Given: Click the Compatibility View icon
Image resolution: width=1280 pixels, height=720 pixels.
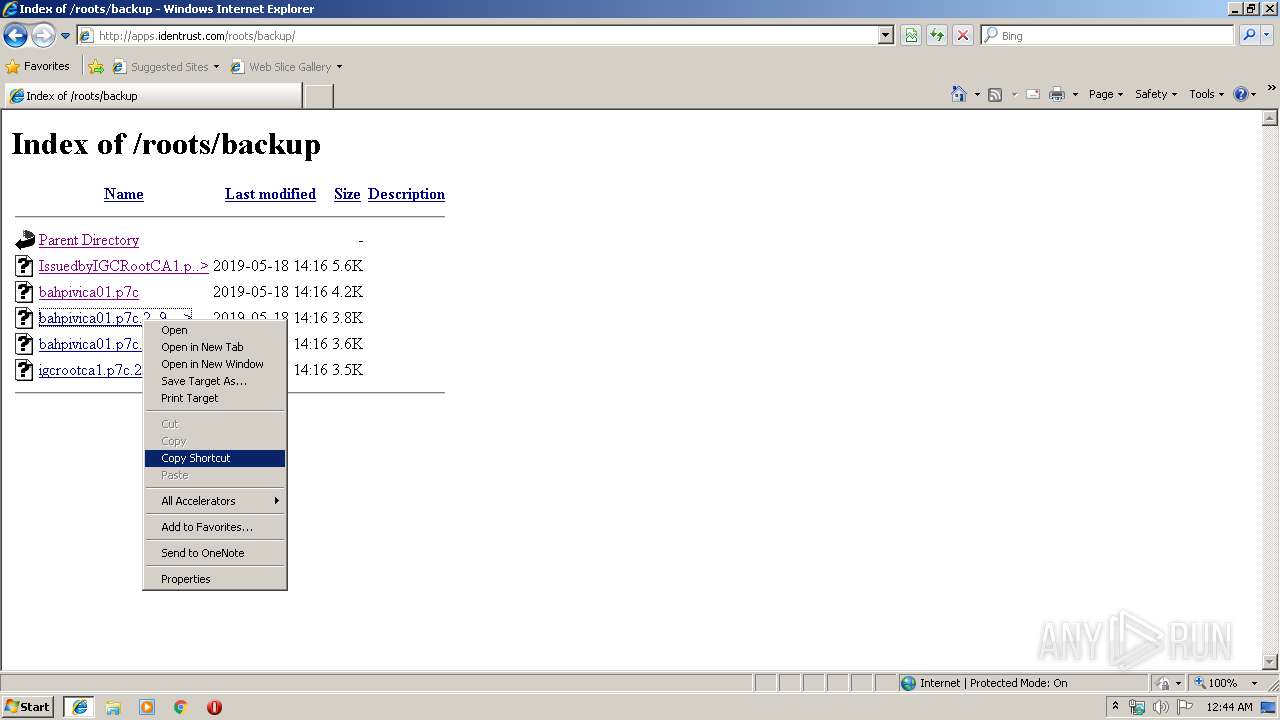Looking at the screenshot, I should [911, 36].
